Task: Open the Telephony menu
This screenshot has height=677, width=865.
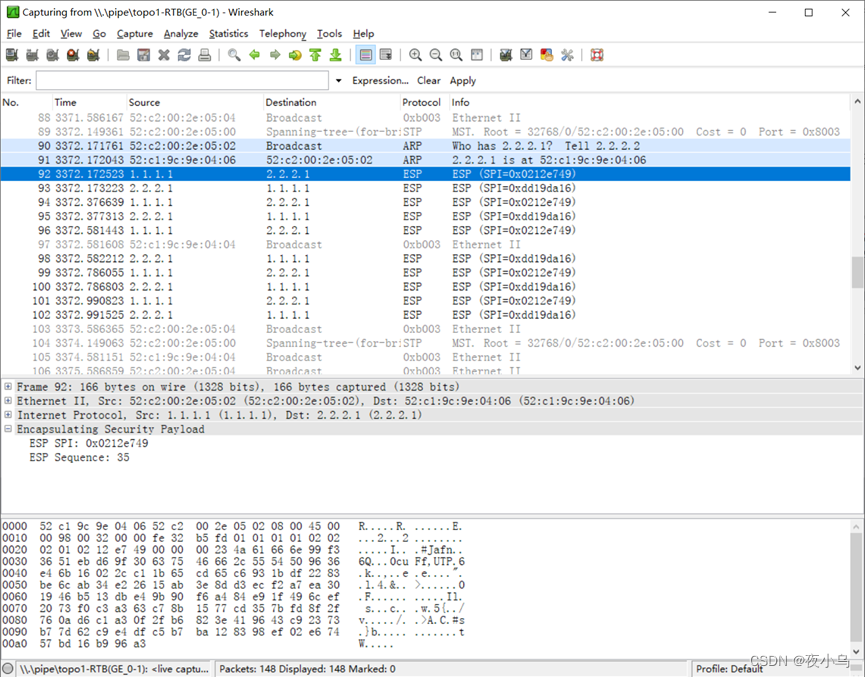Action: pos(282,34)
